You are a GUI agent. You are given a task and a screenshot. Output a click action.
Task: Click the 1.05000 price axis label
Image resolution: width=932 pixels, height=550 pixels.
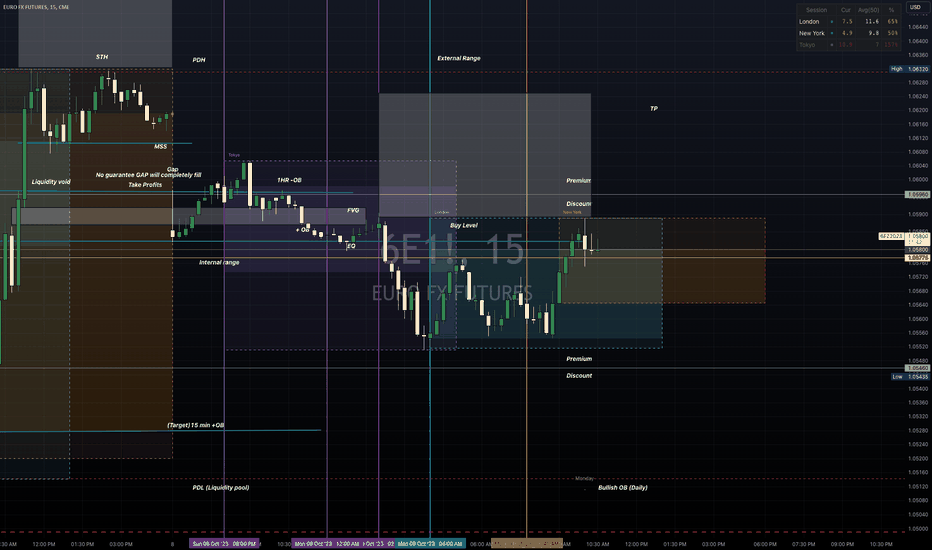pyautogui.click(x=918, y=529)
